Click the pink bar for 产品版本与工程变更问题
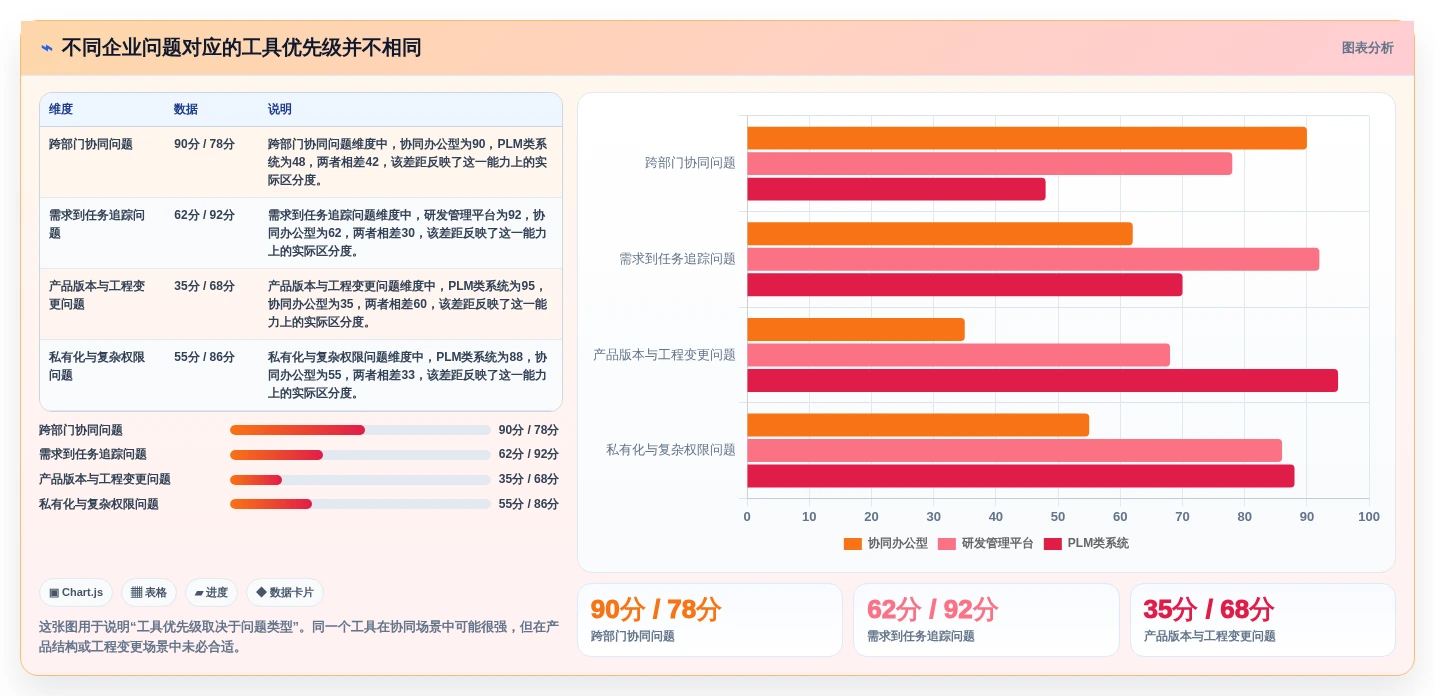 (958, 355)
